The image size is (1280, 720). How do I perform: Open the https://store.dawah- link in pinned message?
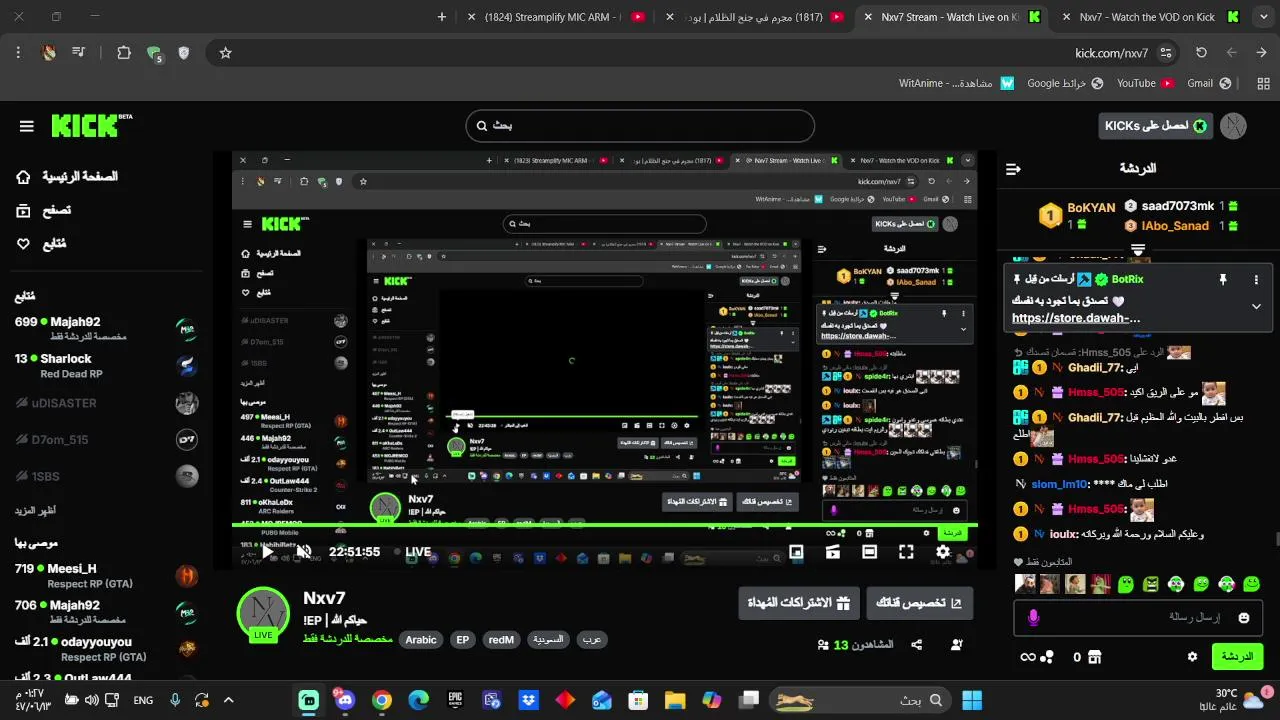click(x=1076, y=318)
